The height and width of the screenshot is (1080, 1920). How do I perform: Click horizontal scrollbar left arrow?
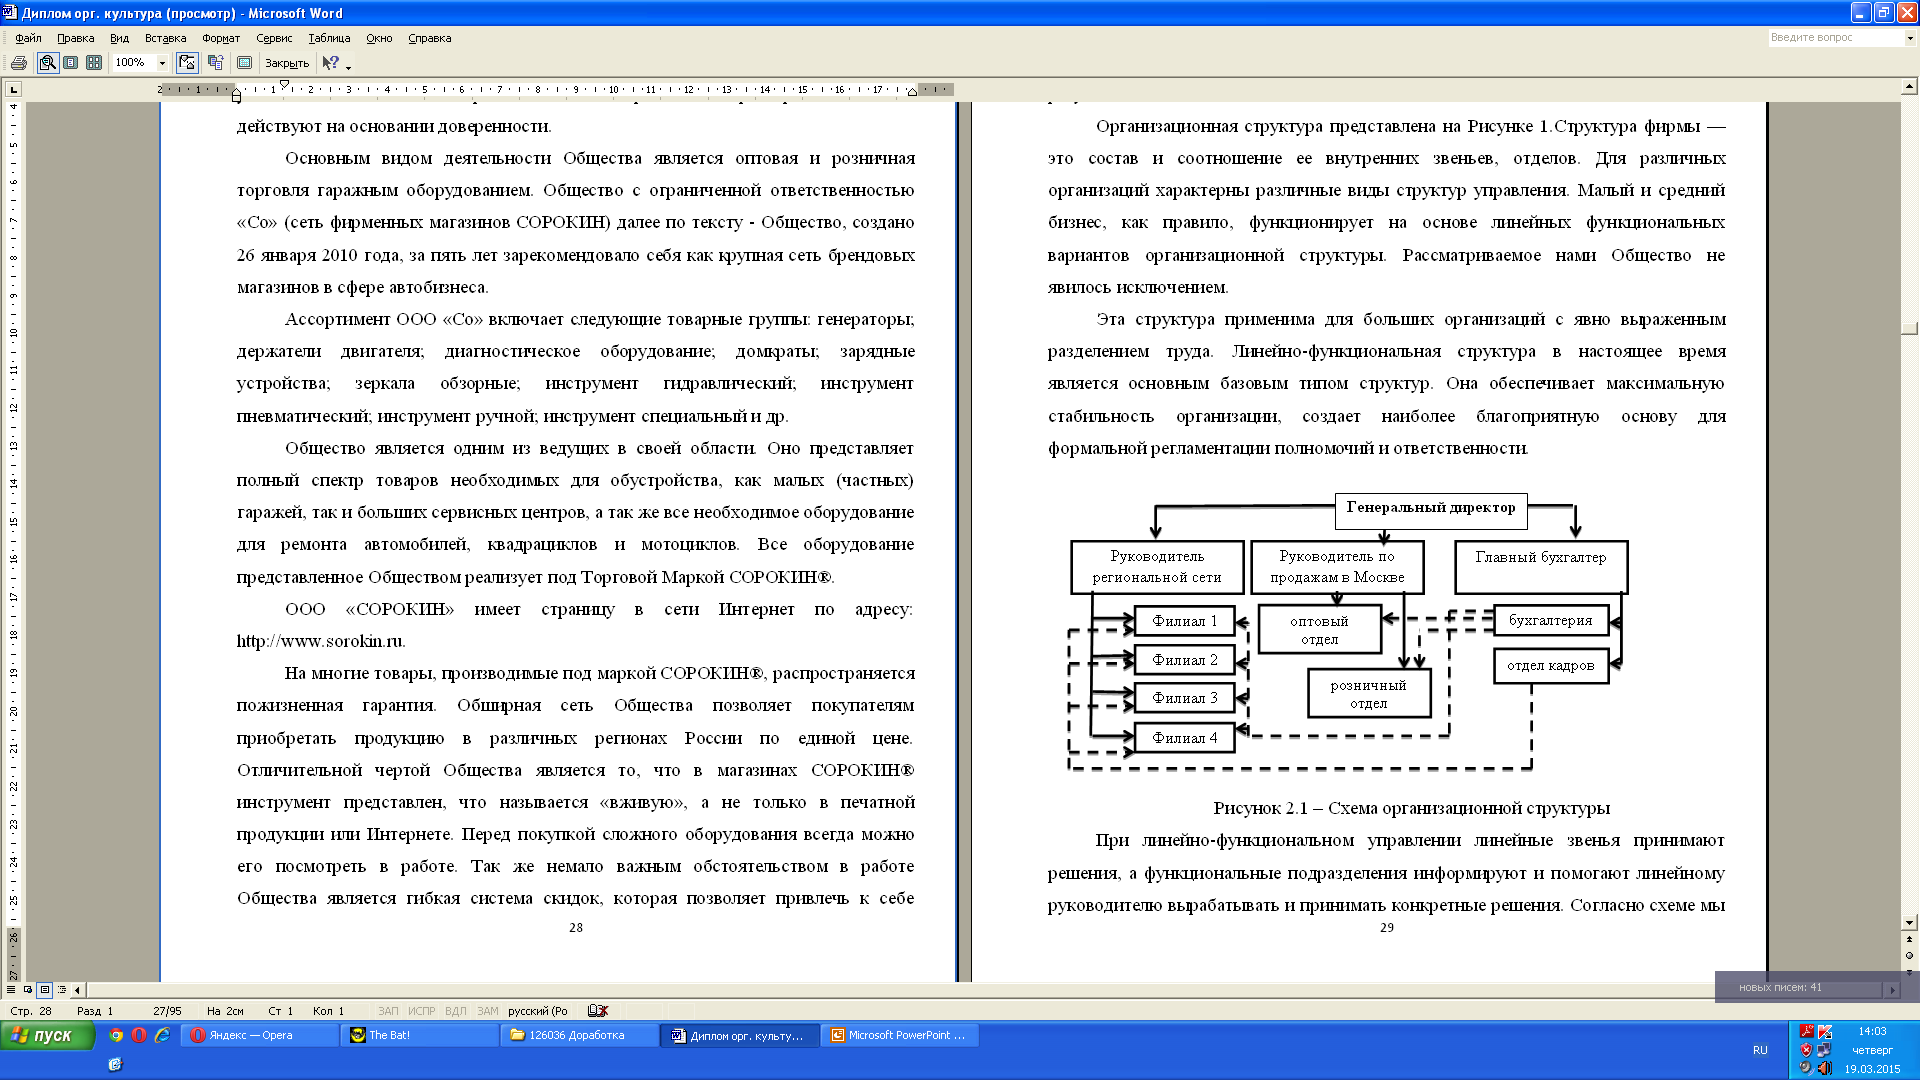78,990
